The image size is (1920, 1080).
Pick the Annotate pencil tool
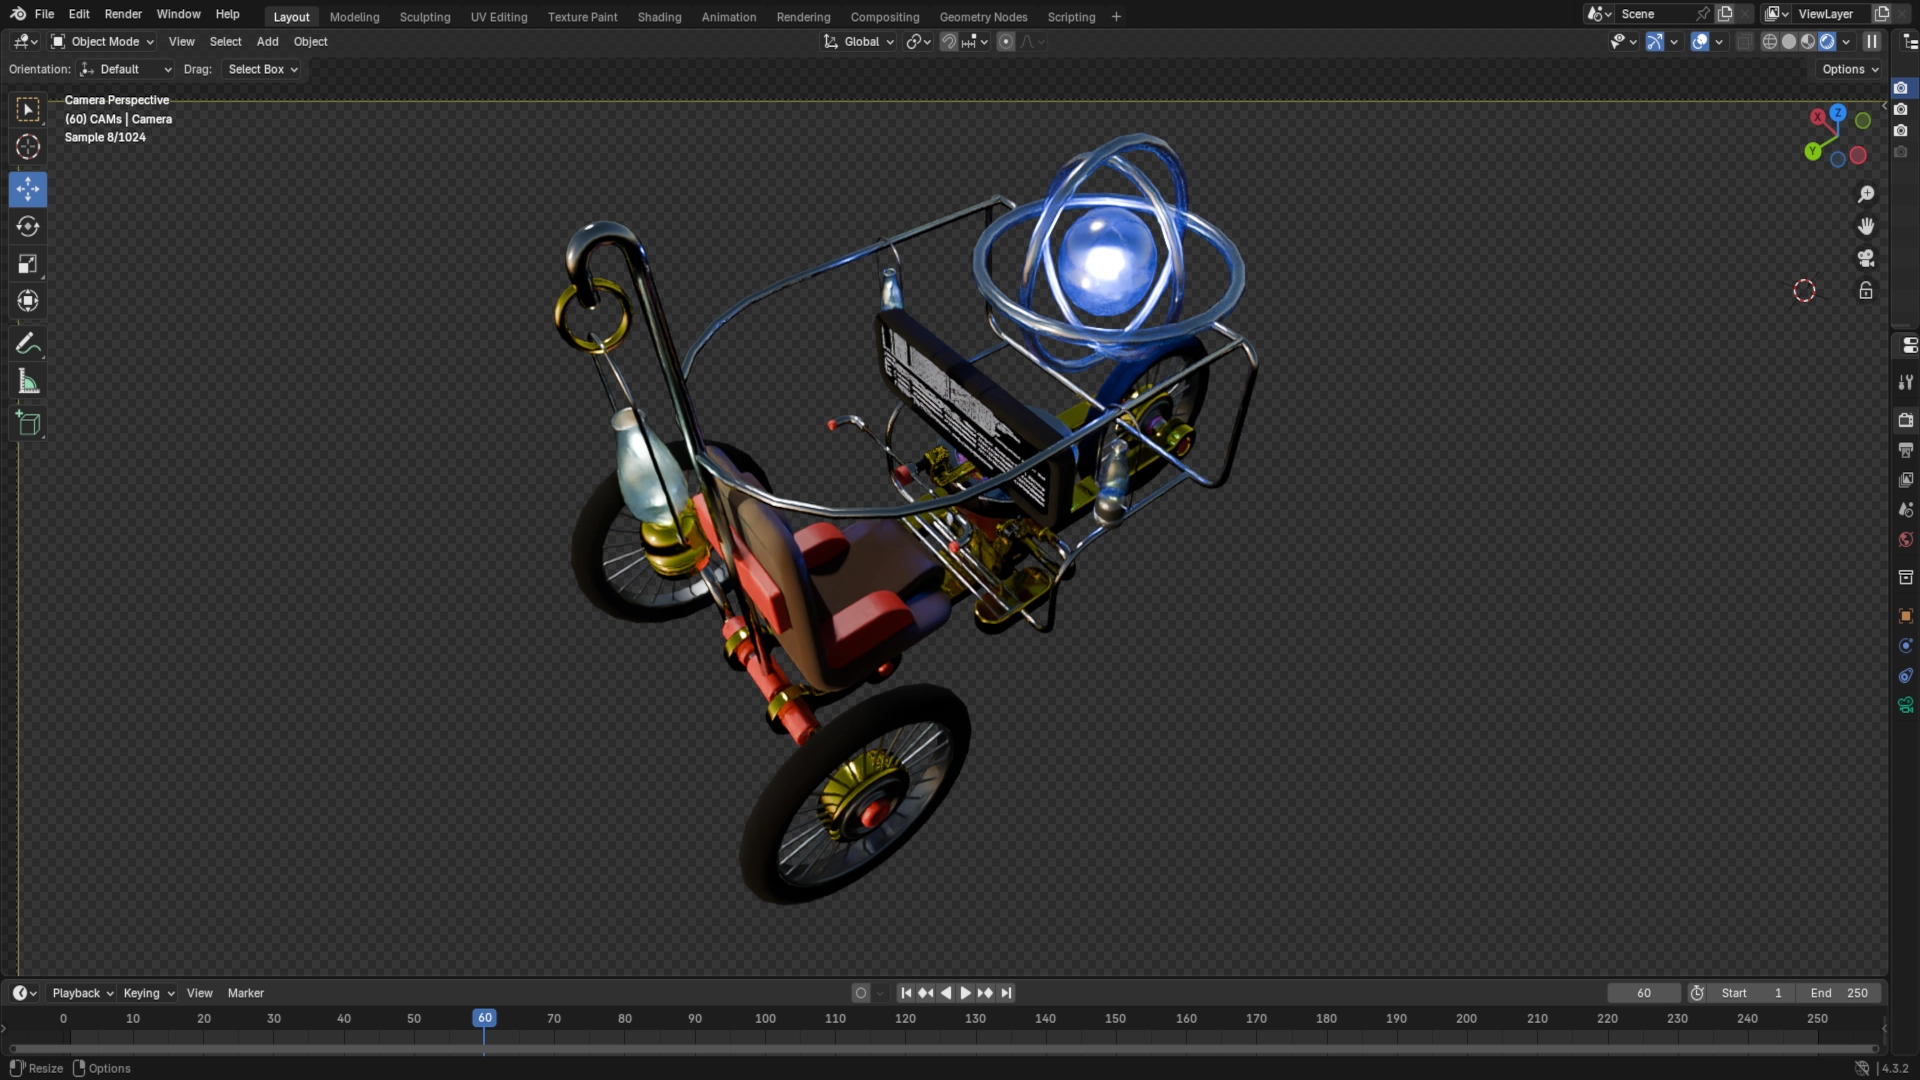(28, 345)
